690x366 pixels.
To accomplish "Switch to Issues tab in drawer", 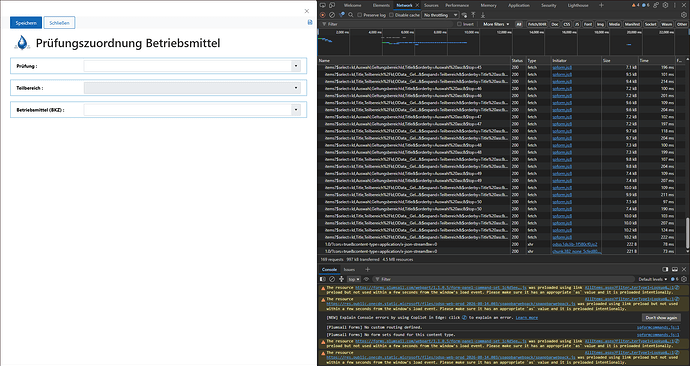I will pos(349,269).
